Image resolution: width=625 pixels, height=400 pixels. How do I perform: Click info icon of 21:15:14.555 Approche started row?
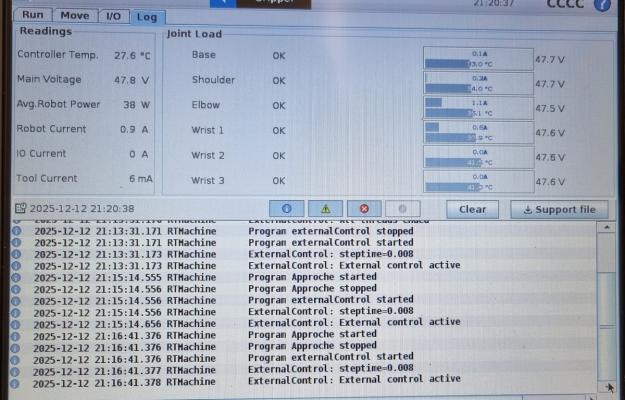16,277
